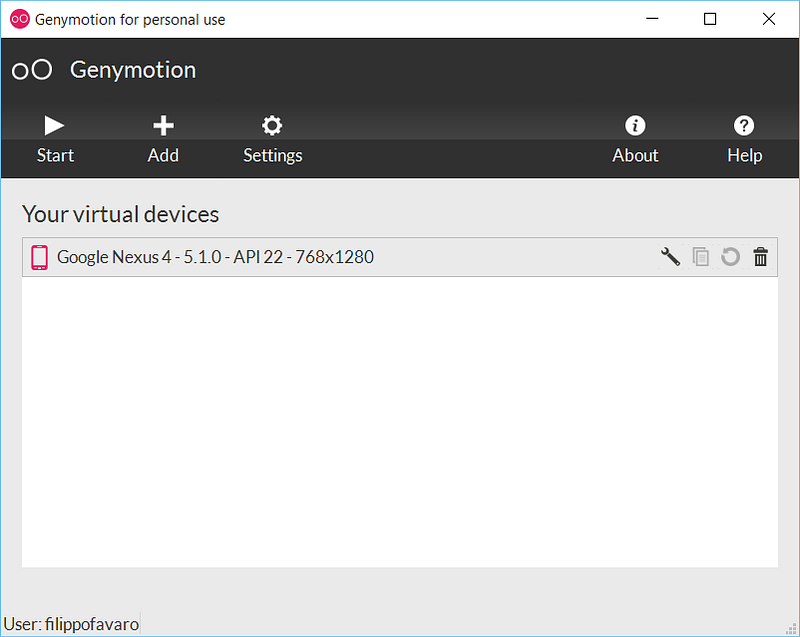The height and width of the screenshot is (637, 800).
Task: Open the Settings gear
Action: pyautogui.click(x=272, y=125)
